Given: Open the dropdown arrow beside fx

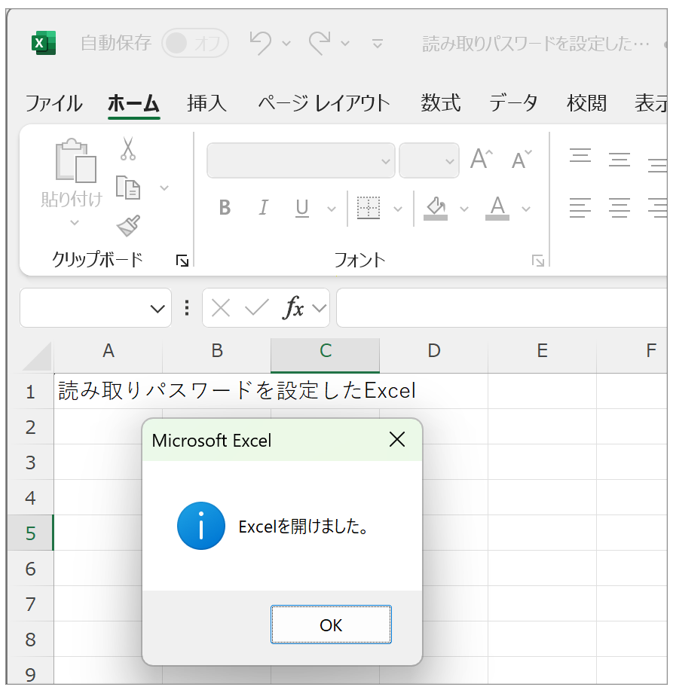Looking at the screenshot, I should point(319,308).
